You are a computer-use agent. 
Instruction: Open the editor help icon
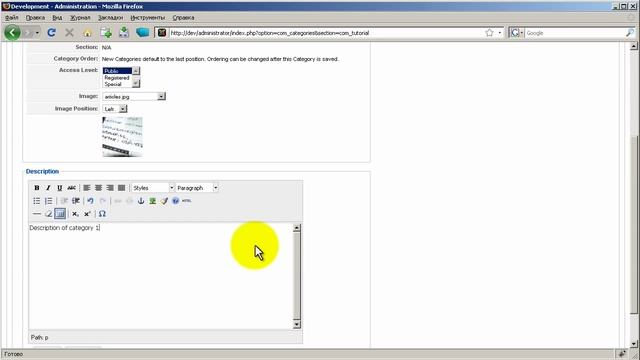pos(176,201)
